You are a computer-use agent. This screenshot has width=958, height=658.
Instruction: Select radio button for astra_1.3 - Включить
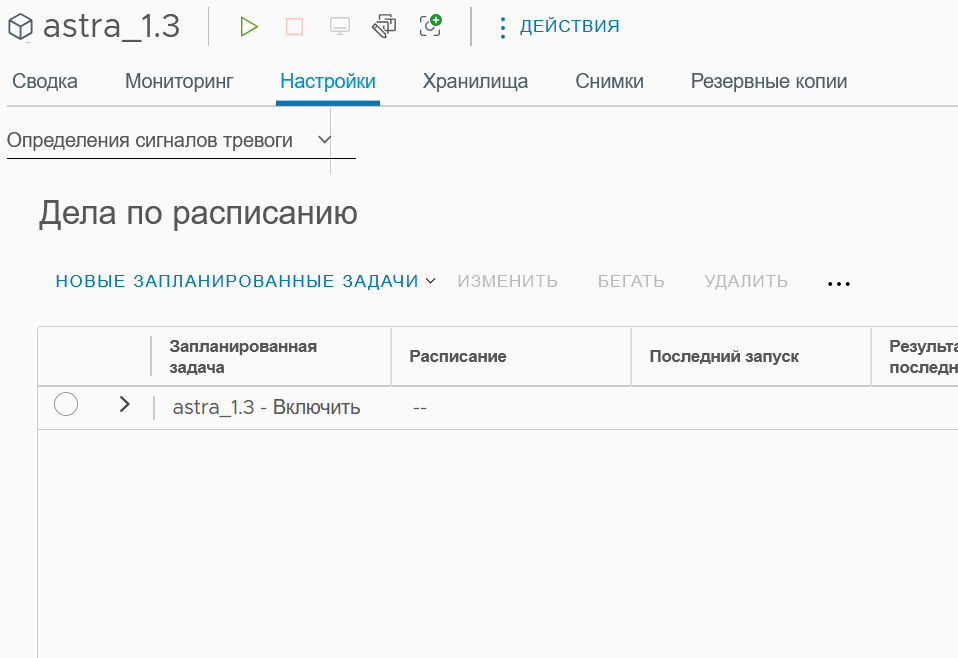[66, 404]
